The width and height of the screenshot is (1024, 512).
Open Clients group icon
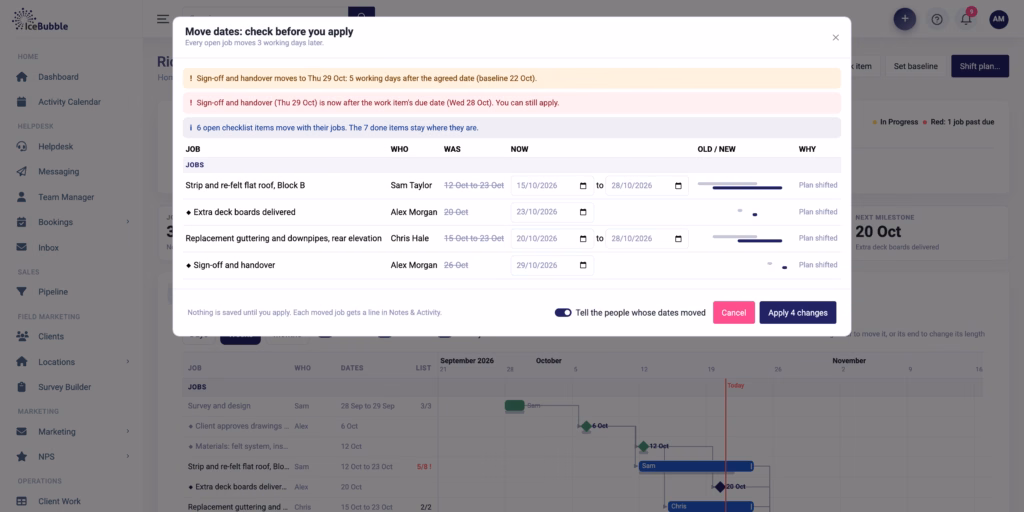[22, 336]
